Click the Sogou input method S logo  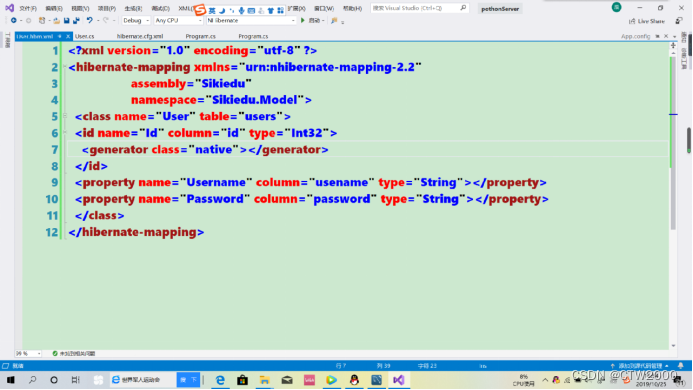point(200,10)
